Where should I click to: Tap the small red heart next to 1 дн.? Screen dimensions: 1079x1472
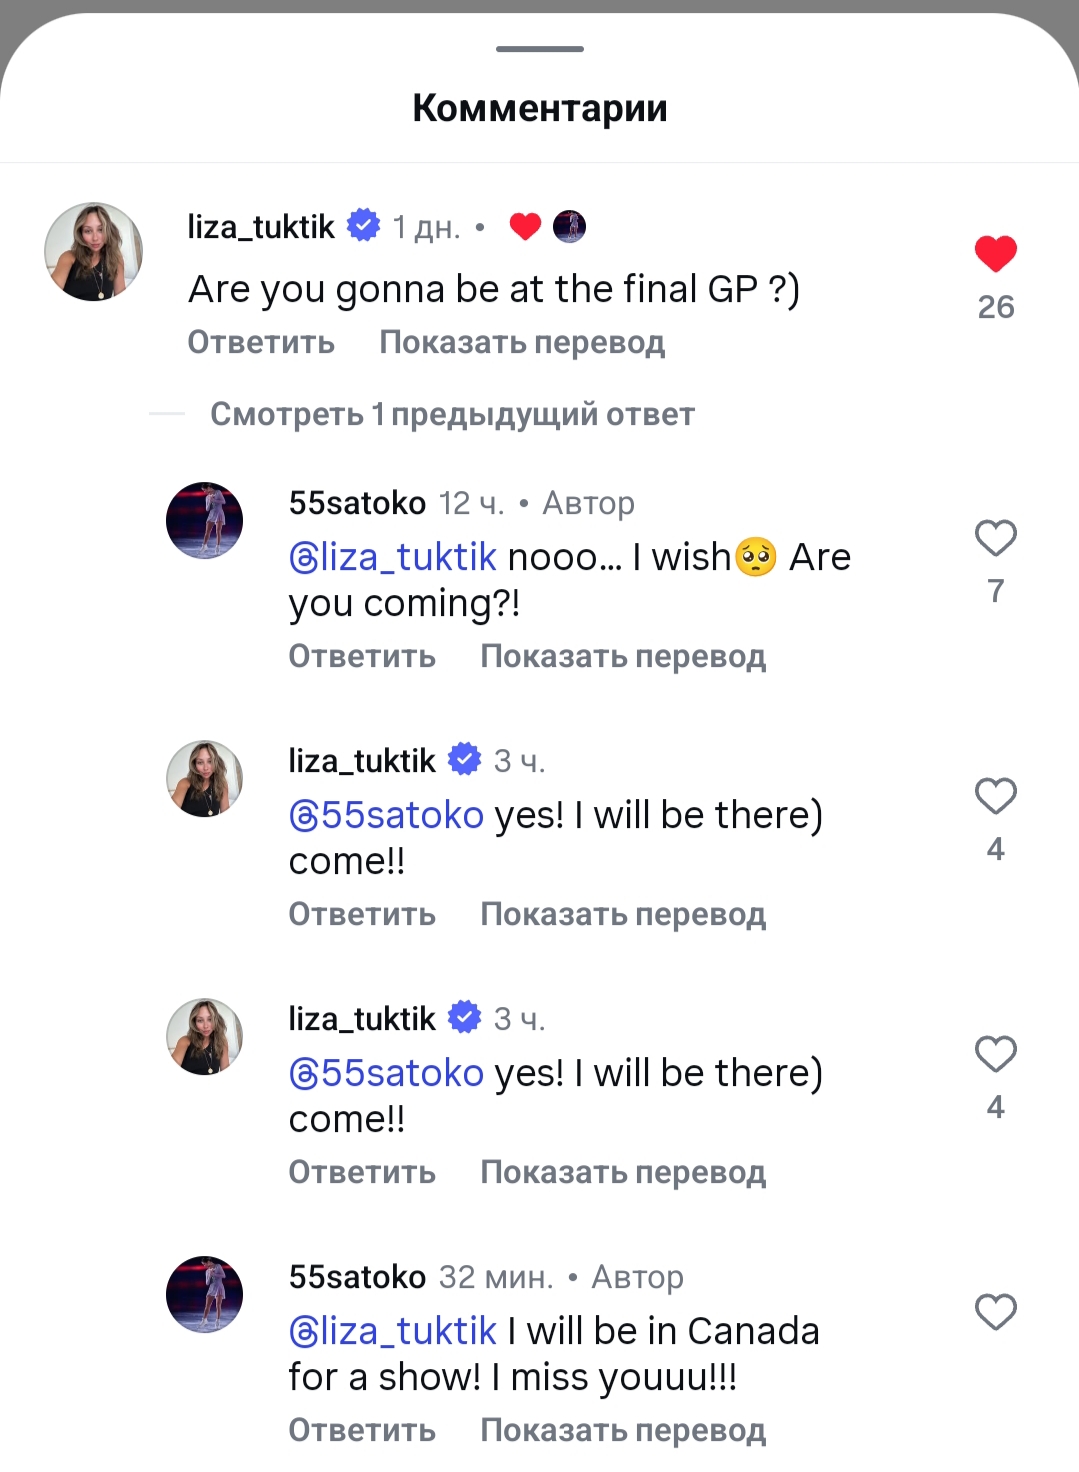pyautogui.click(x=525, y=227)
